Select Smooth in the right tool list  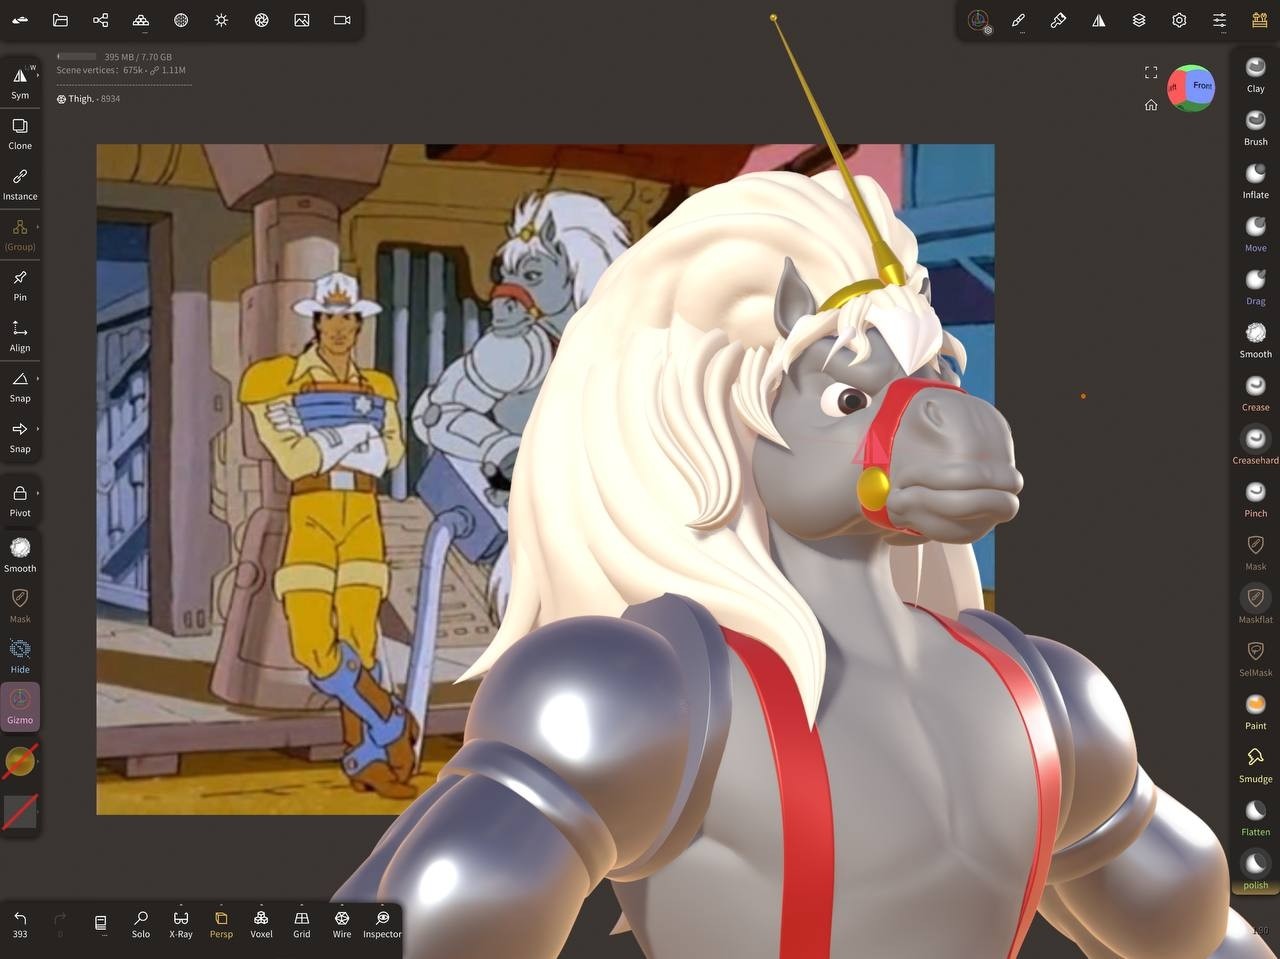[x=1255, y=340]
